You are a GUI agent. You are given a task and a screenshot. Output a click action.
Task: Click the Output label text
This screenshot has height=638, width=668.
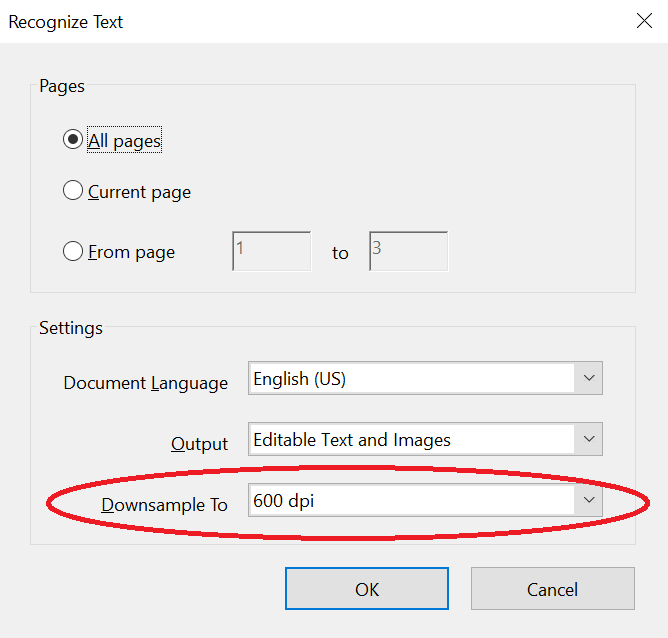click(x=200, y=444)
